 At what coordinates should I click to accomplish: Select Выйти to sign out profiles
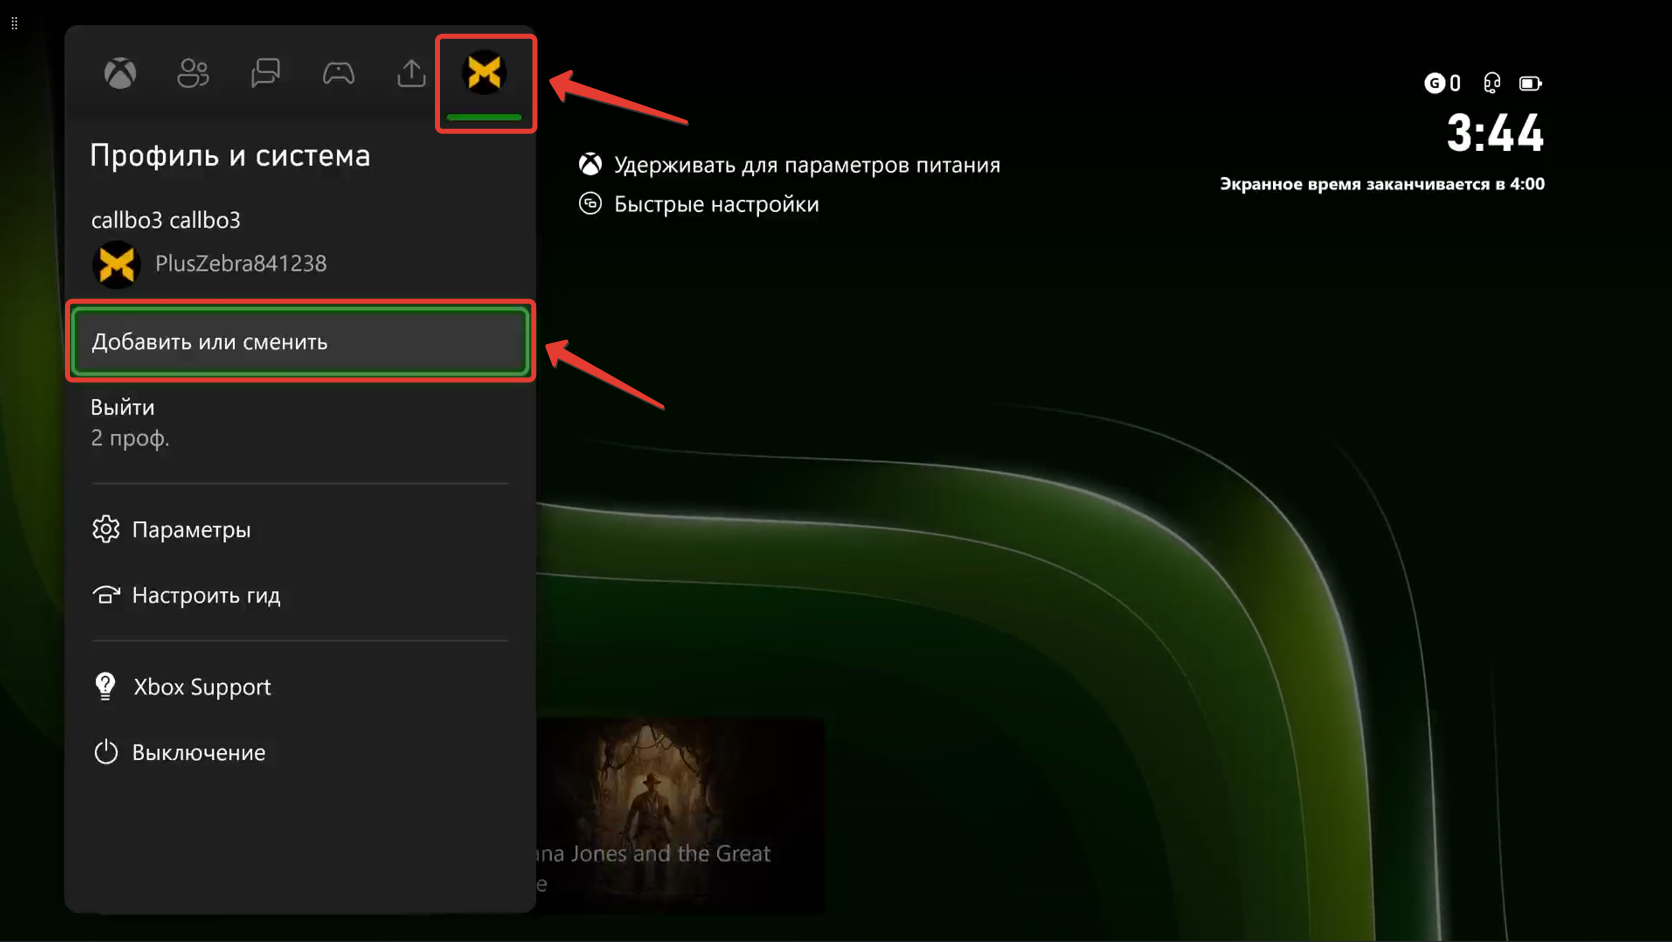pos(123,407)
